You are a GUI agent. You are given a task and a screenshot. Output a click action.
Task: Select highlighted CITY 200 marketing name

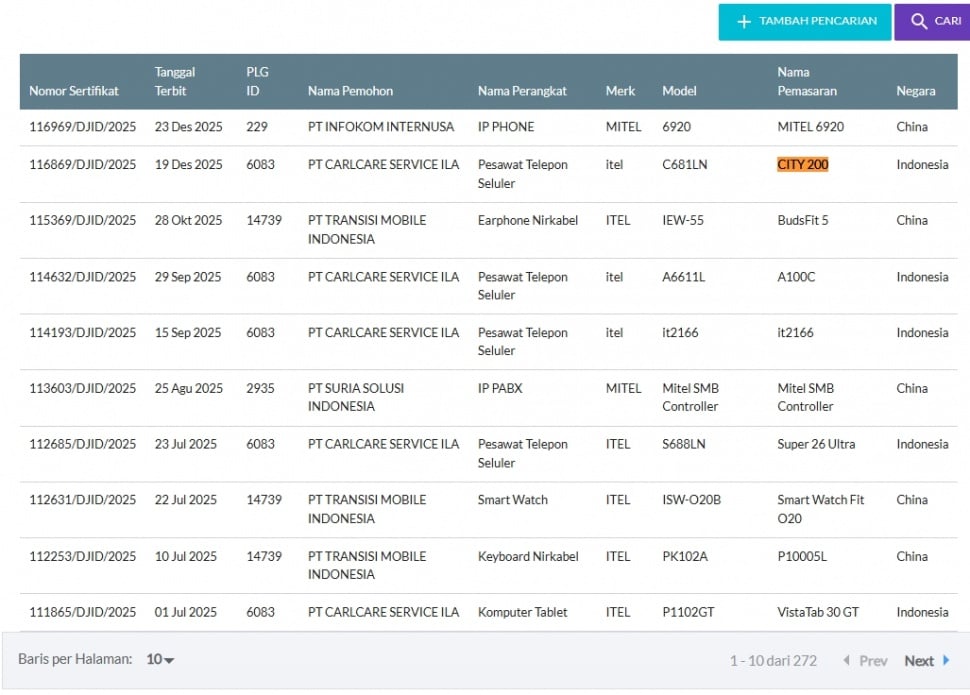point(802,164)
